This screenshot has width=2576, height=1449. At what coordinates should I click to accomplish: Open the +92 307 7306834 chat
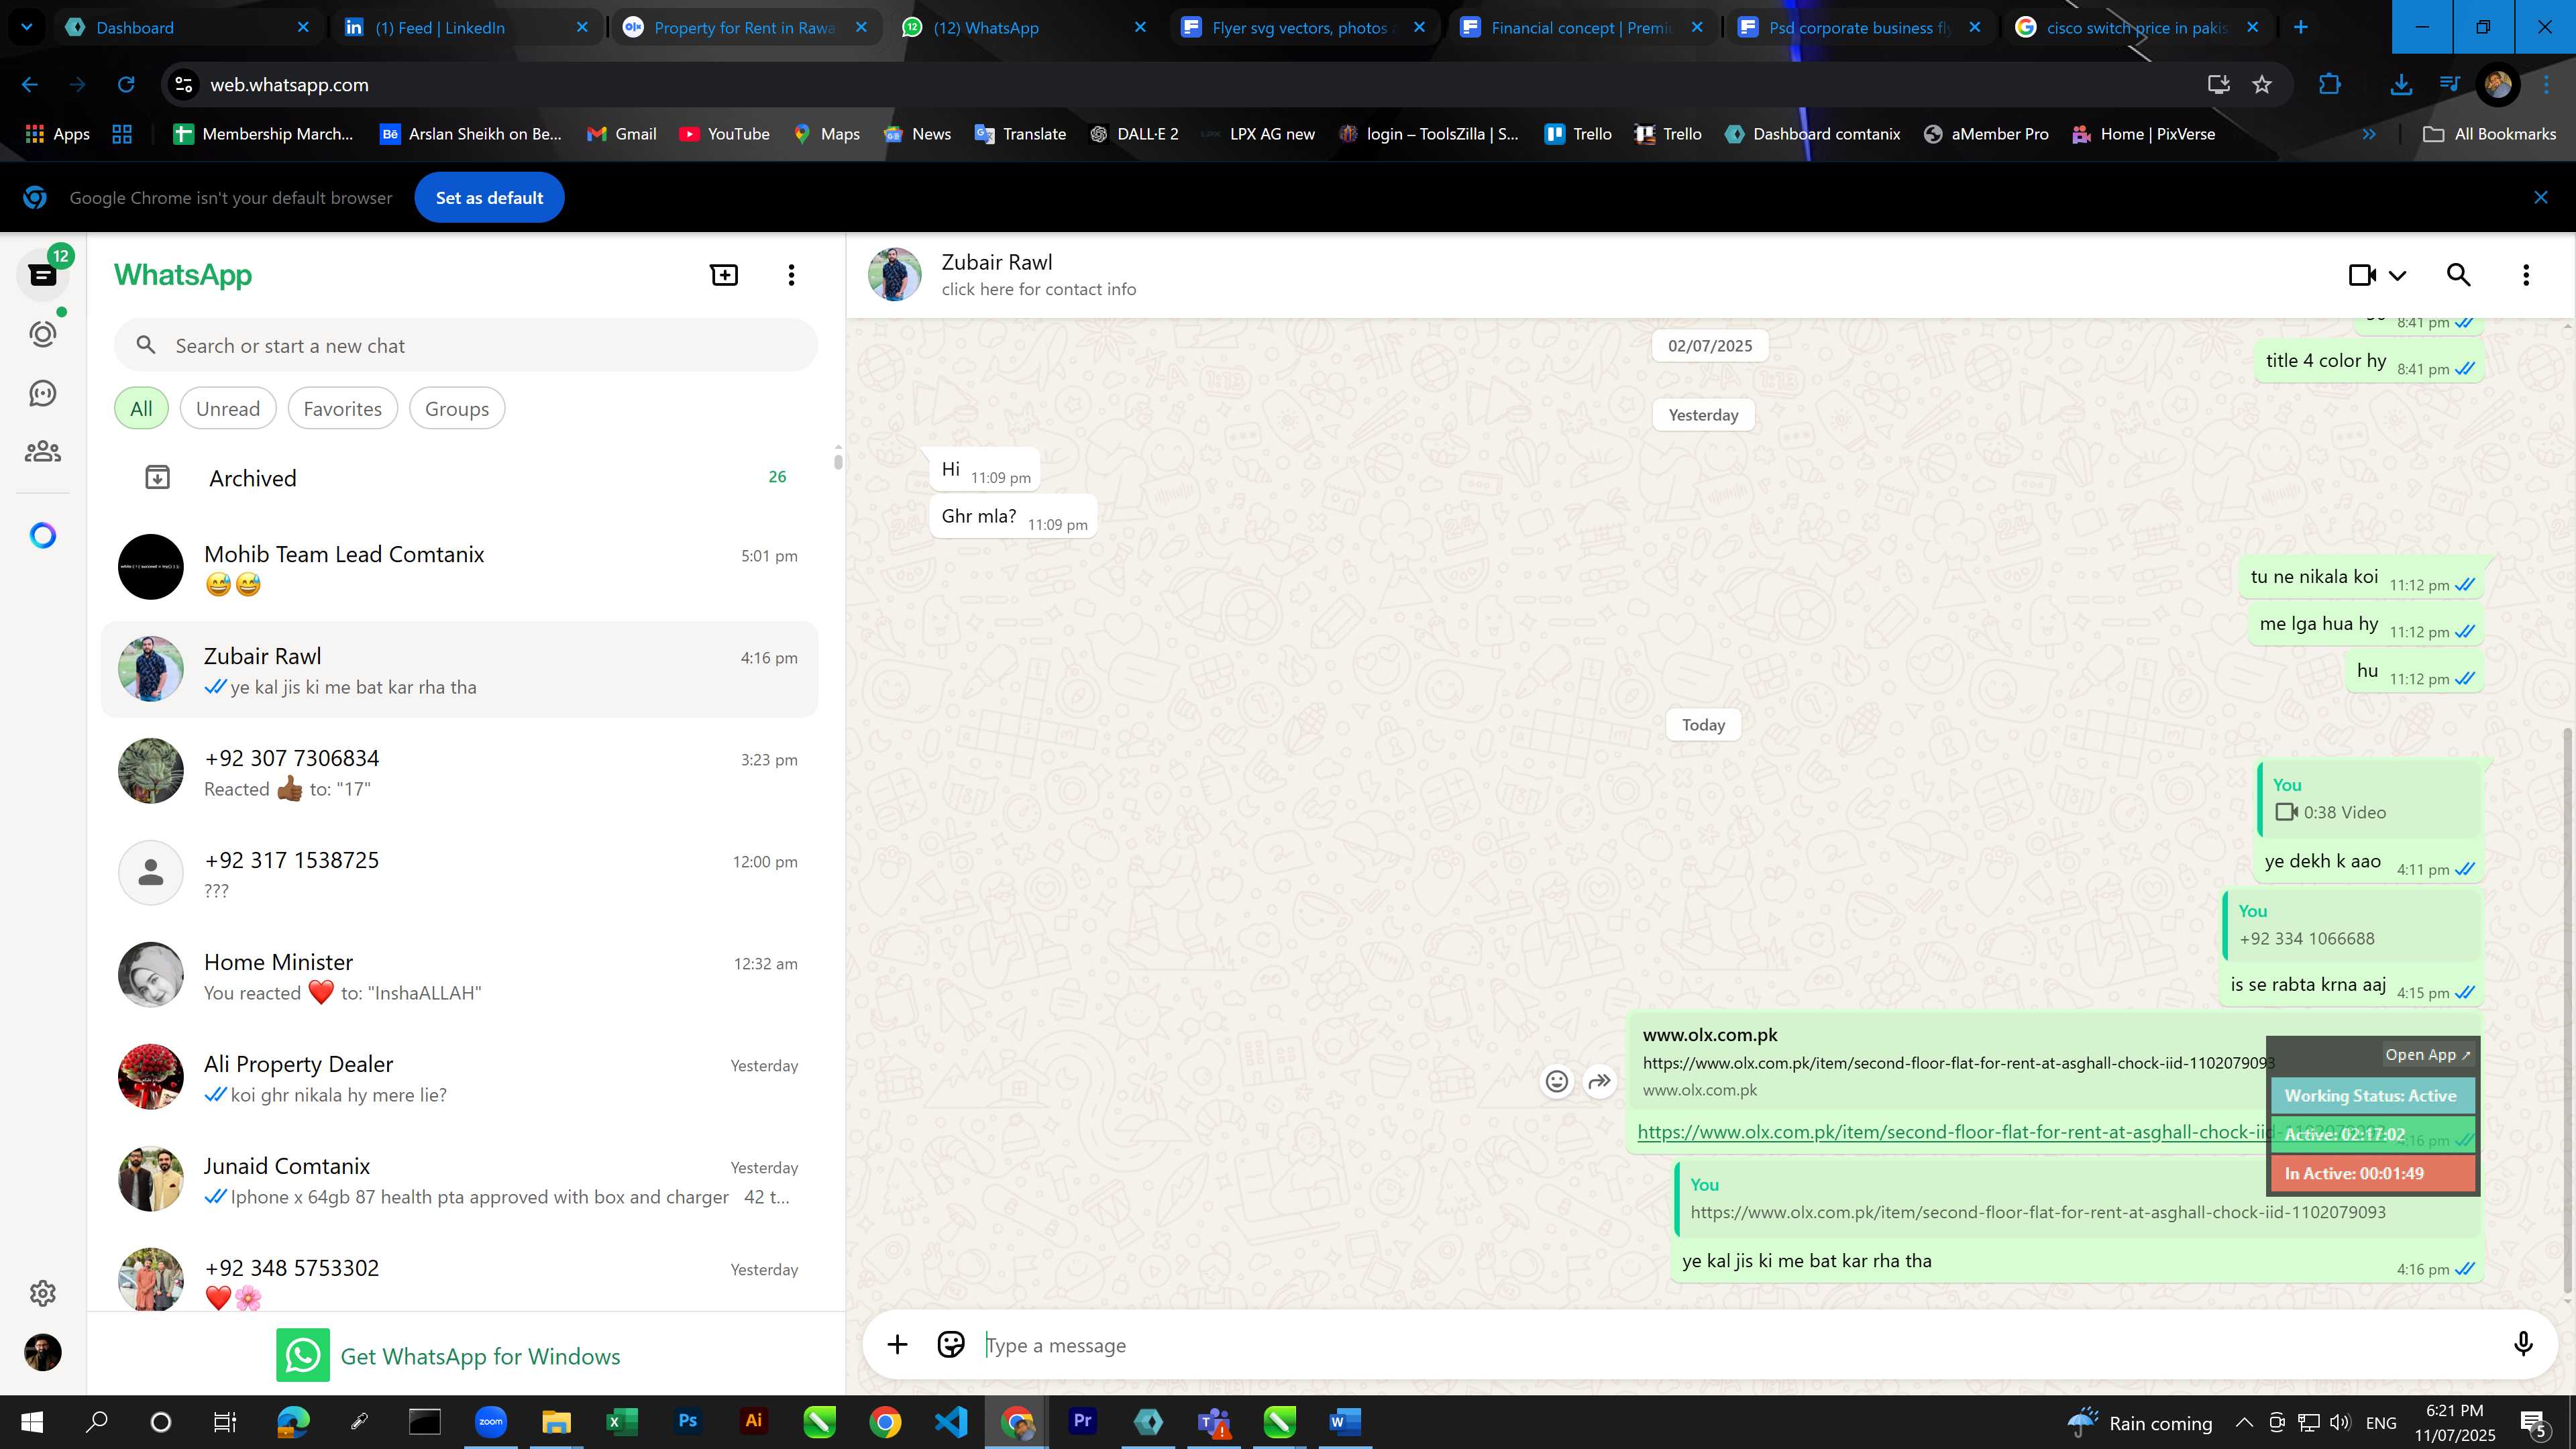[460, 772]
